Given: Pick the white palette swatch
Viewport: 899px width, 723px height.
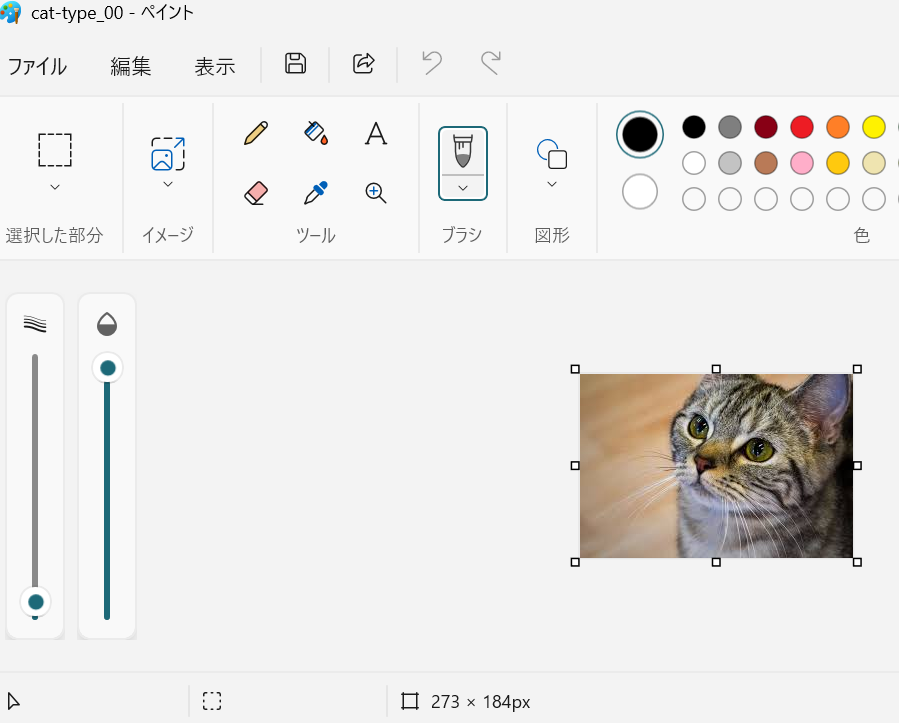Looking at the screenshot, I should [x=694, y=163].
